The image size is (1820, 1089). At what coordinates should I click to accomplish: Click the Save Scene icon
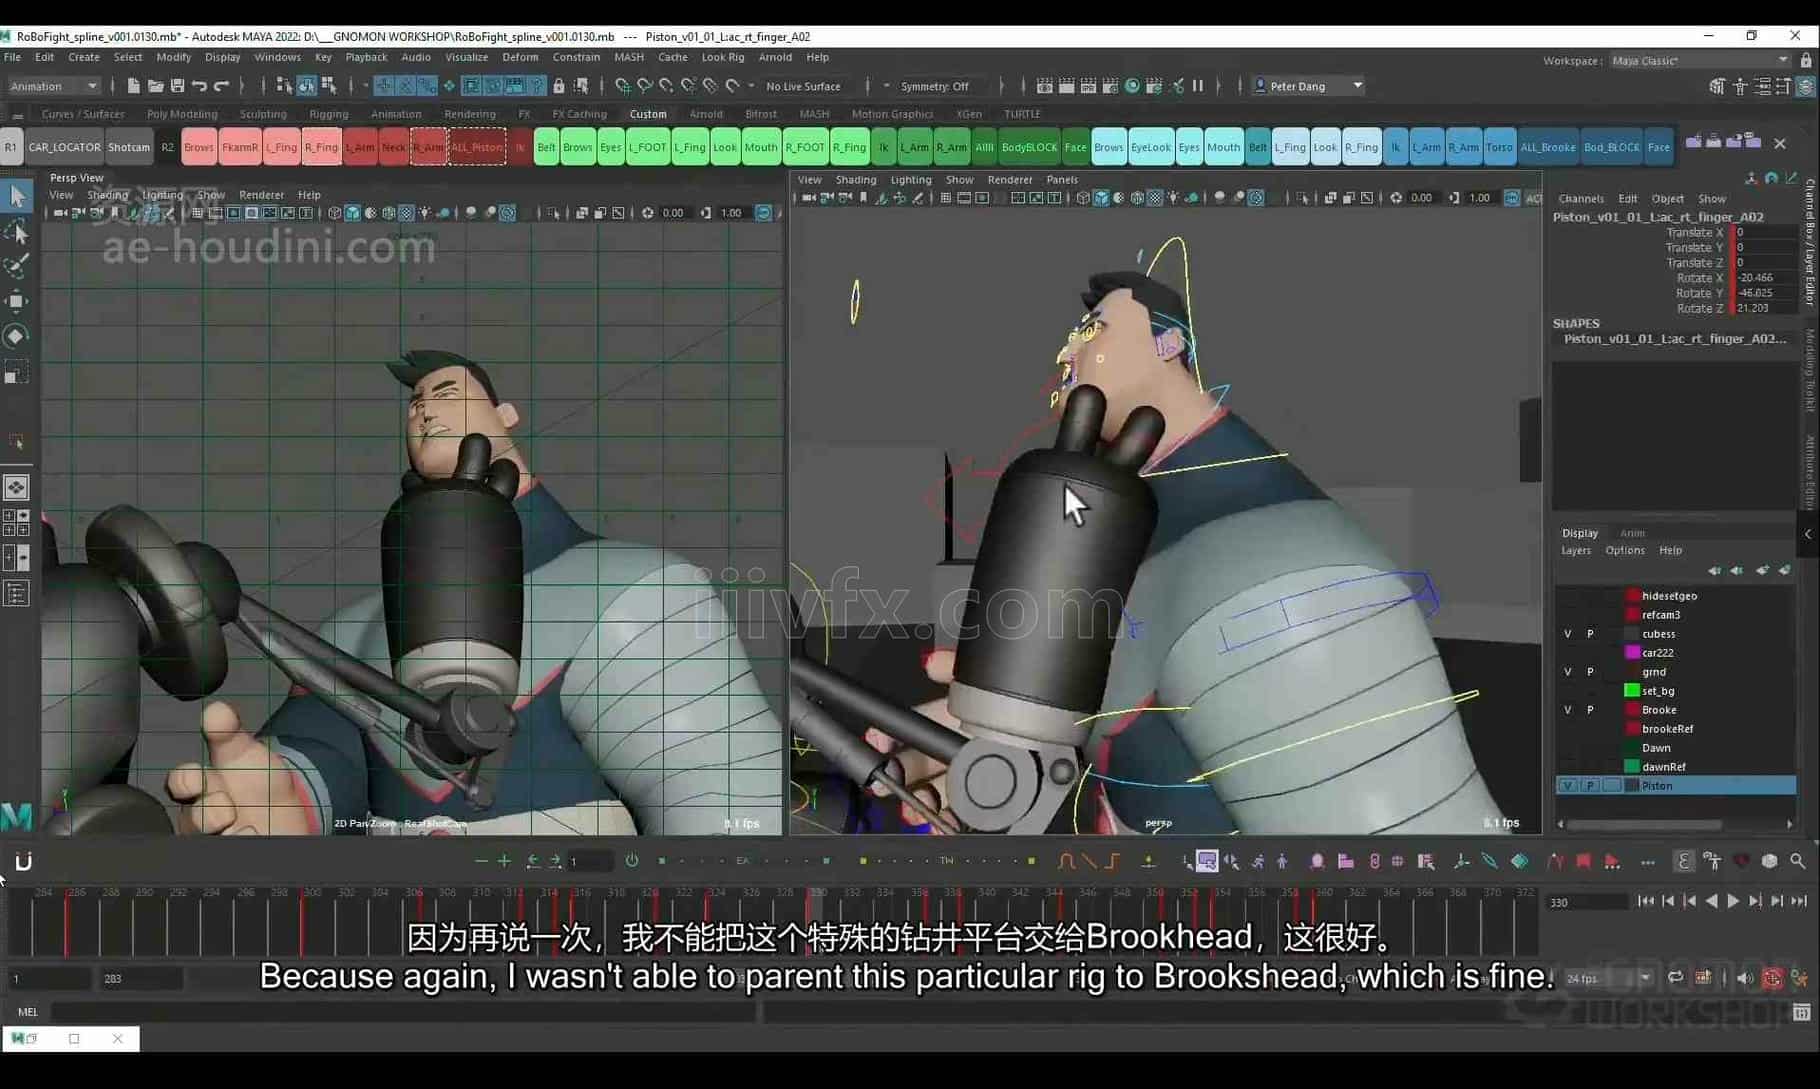click(x=177, y=86)
